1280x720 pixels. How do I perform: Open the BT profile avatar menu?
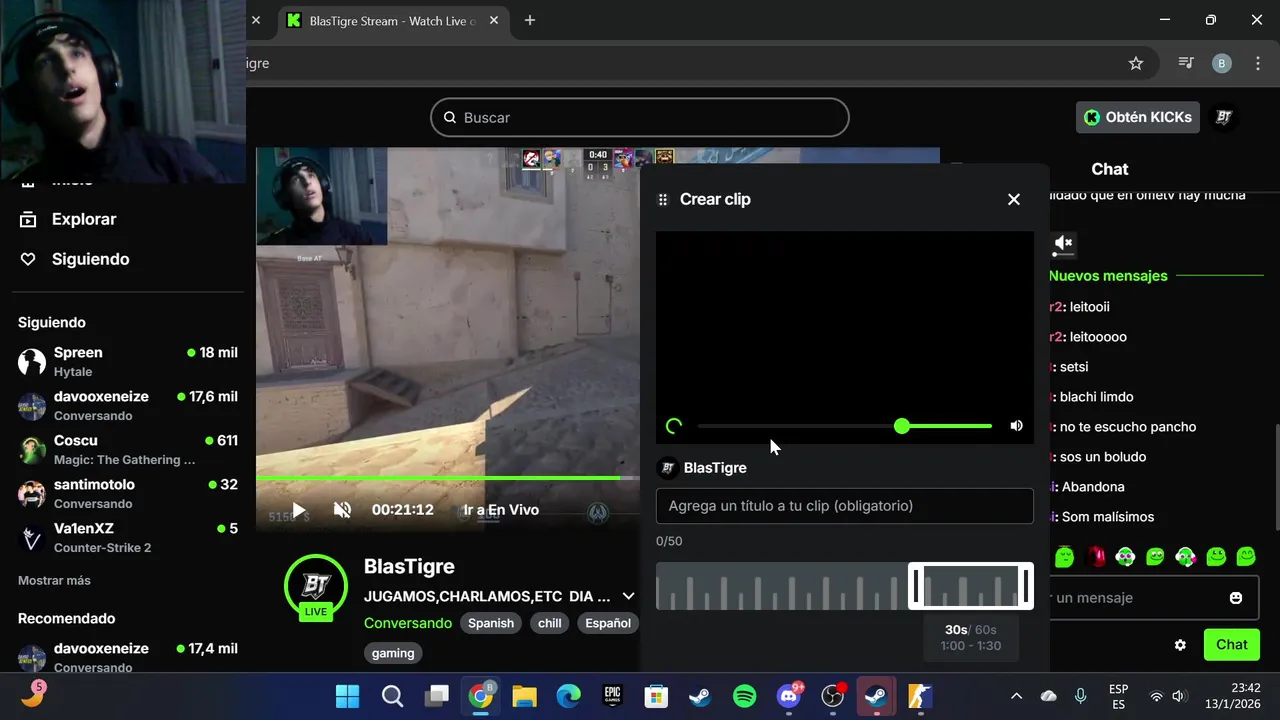(1223, 117)
